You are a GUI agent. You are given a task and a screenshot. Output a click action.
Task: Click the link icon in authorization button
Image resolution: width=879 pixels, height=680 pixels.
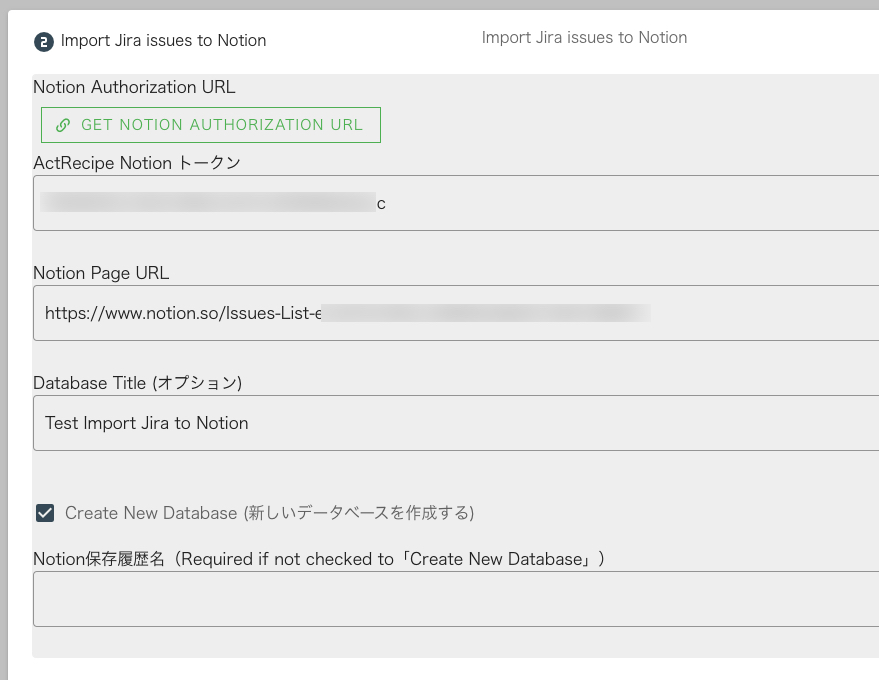coord(63,125)
